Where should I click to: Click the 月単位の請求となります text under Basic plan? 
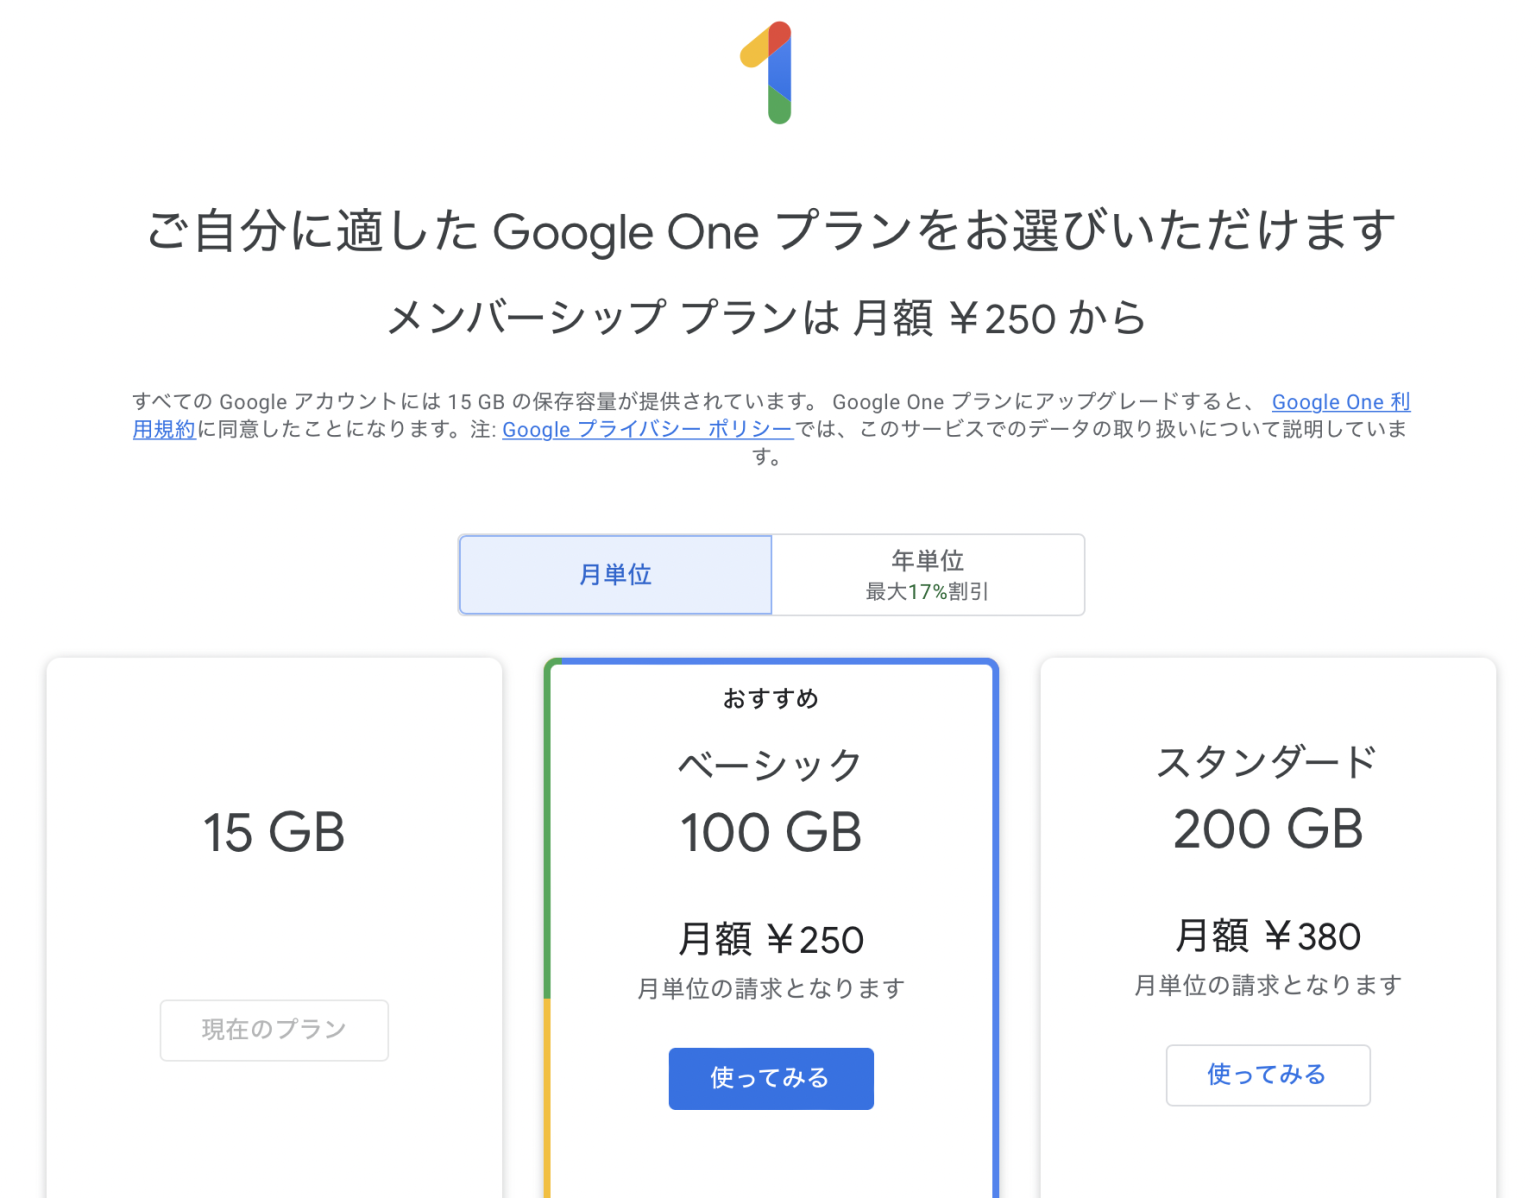[x=770, y=987]
